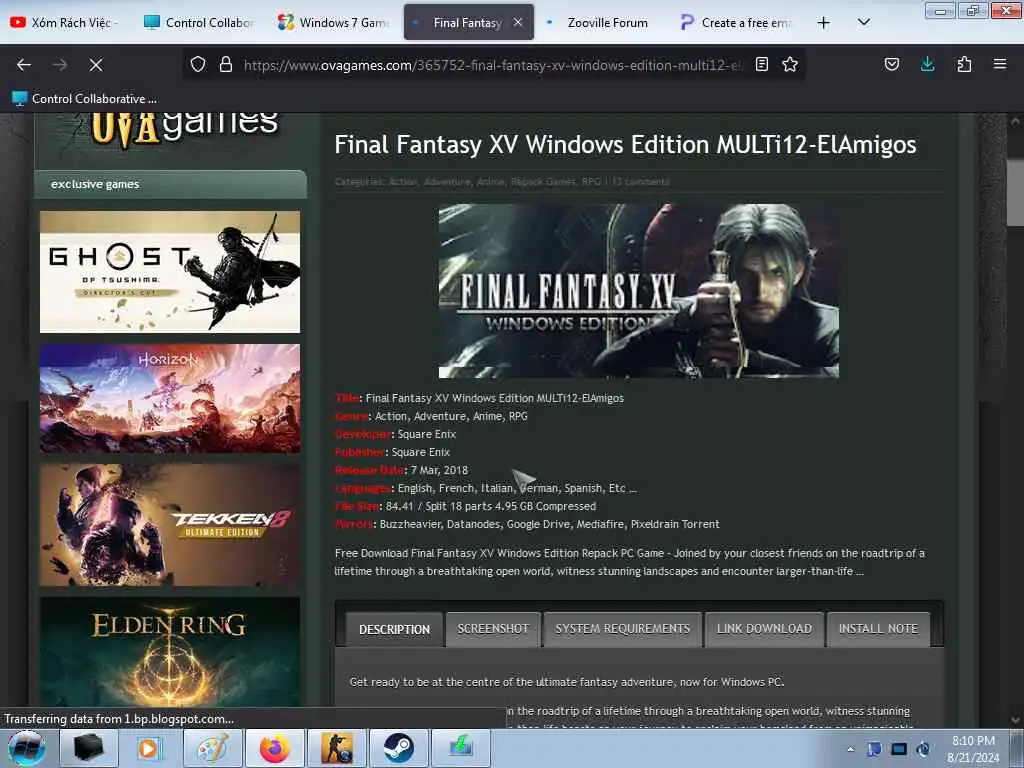Open Steam from the taskbar
This screenshot has width=1024, height=768.
pyautogui.click(x=398, y=748)
